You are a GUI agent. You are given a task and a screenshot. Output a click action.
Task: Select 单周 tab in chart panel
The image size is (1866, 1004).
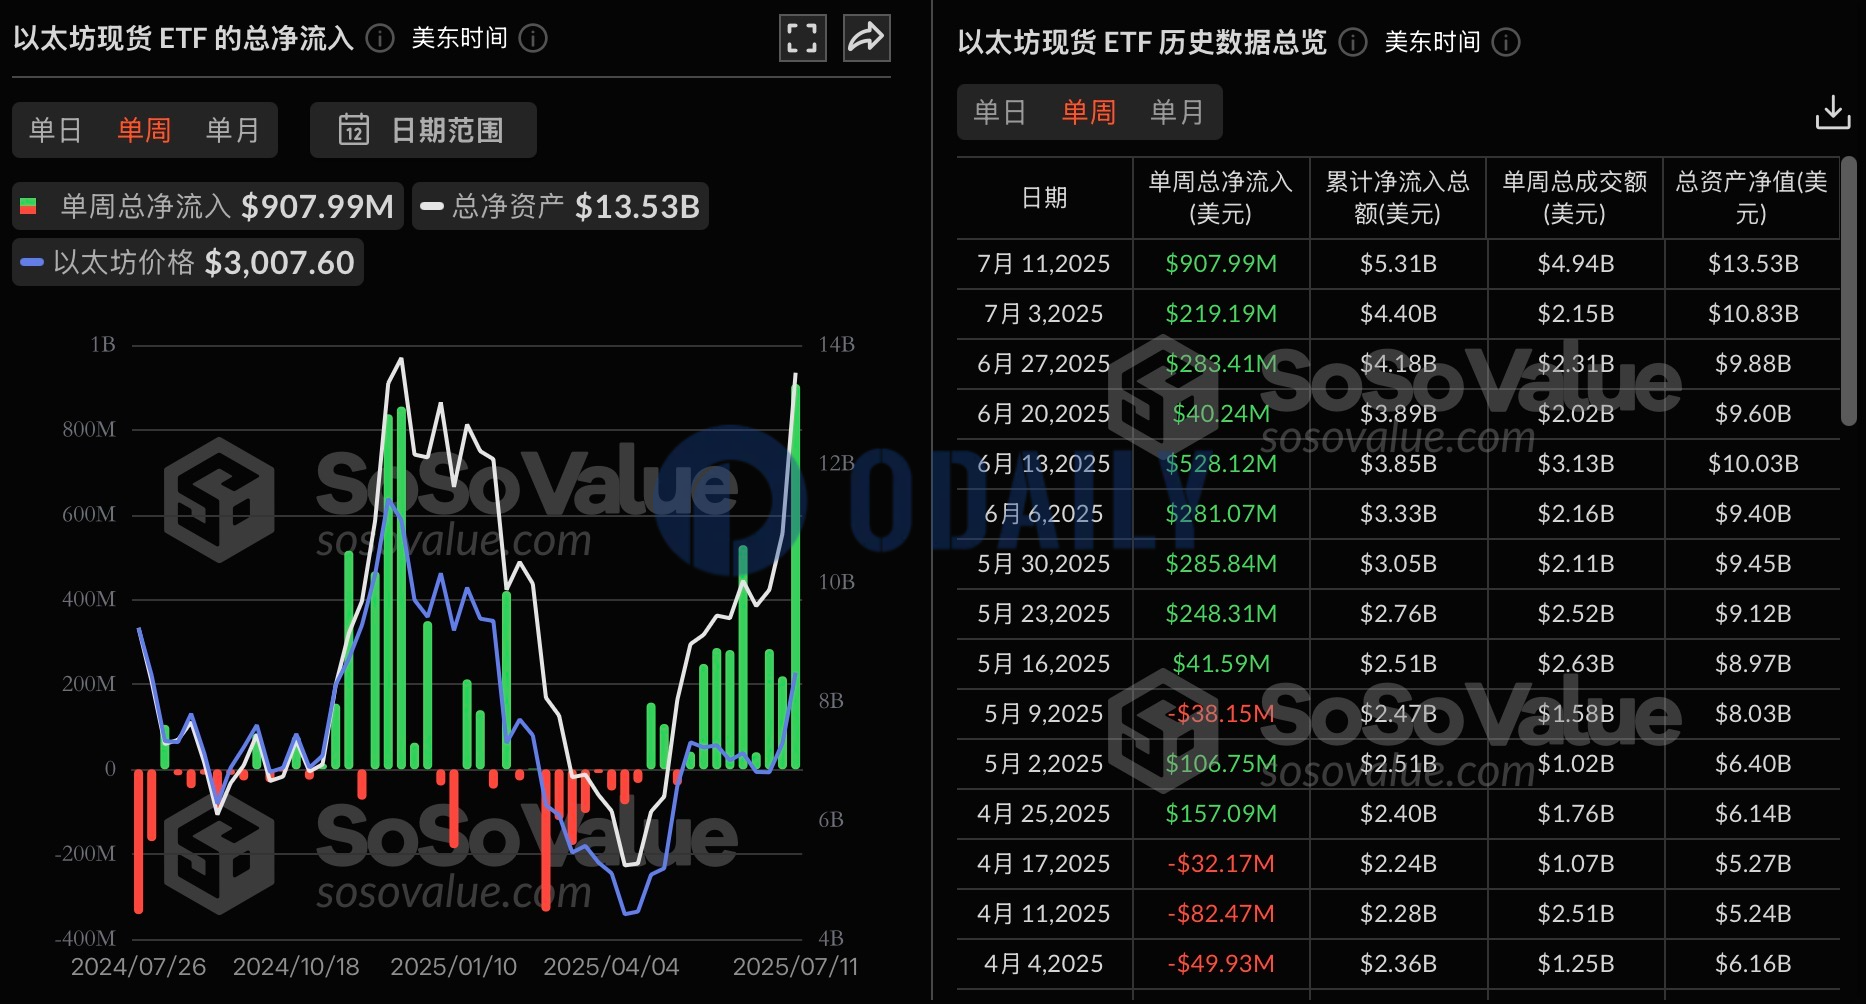click(144, 130)
